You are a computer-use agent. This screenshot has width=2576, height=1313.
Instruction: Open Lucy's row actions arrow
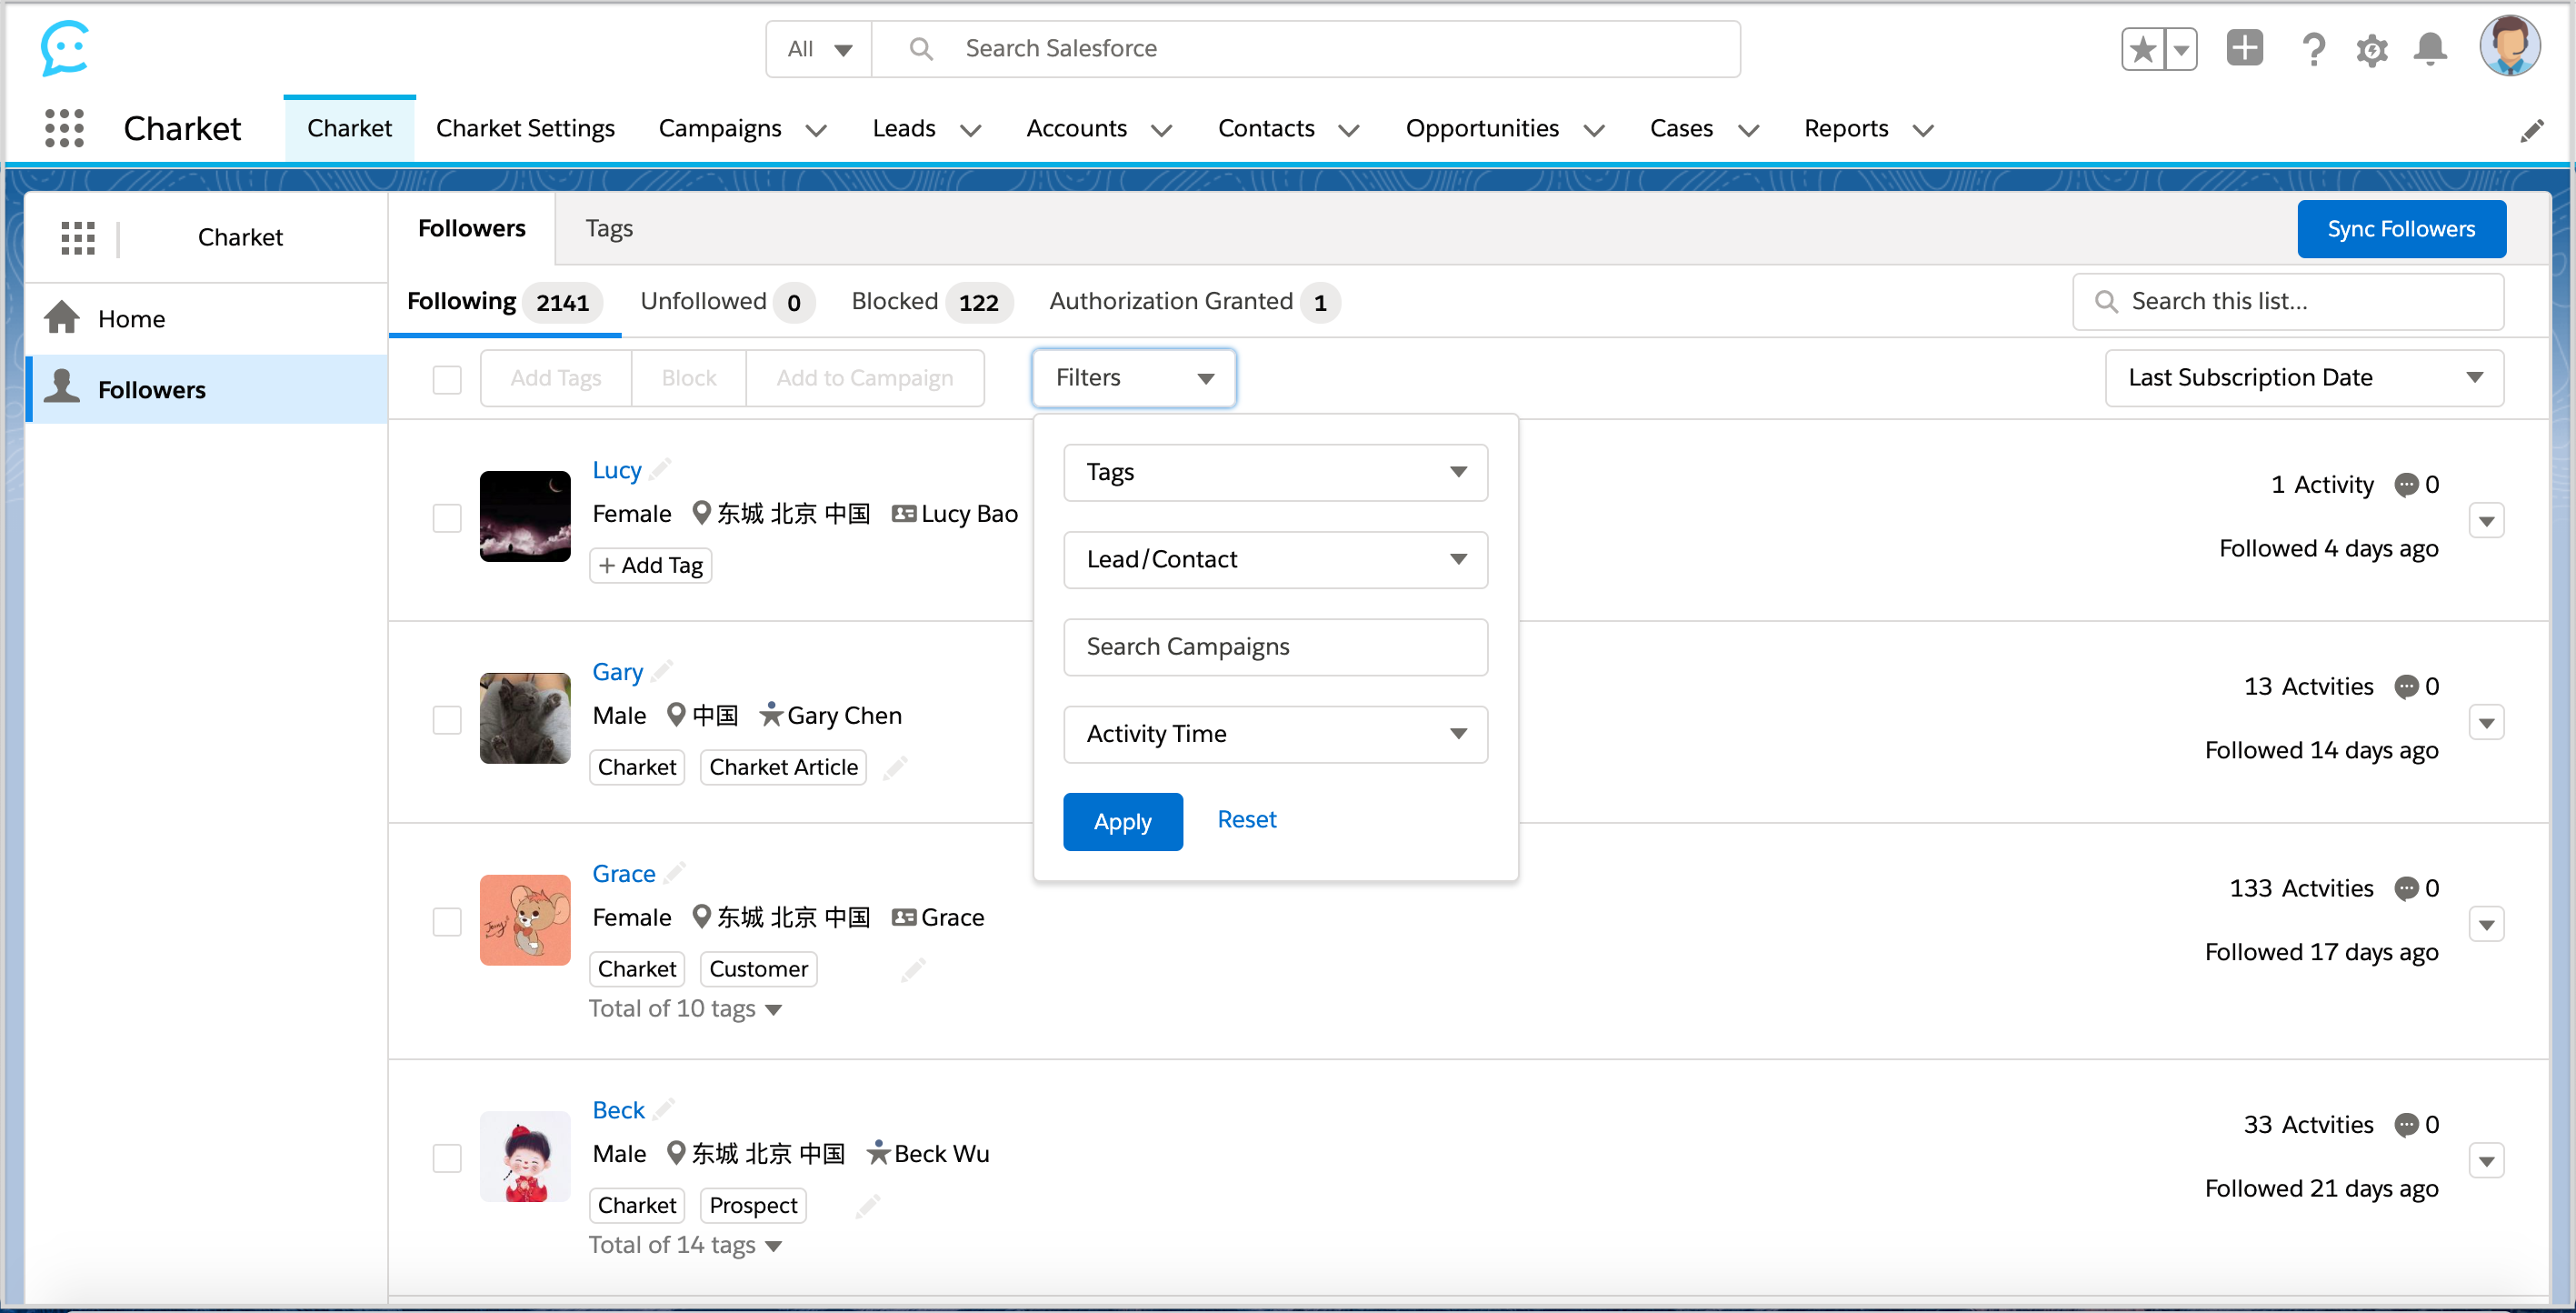pos(2486,521)
